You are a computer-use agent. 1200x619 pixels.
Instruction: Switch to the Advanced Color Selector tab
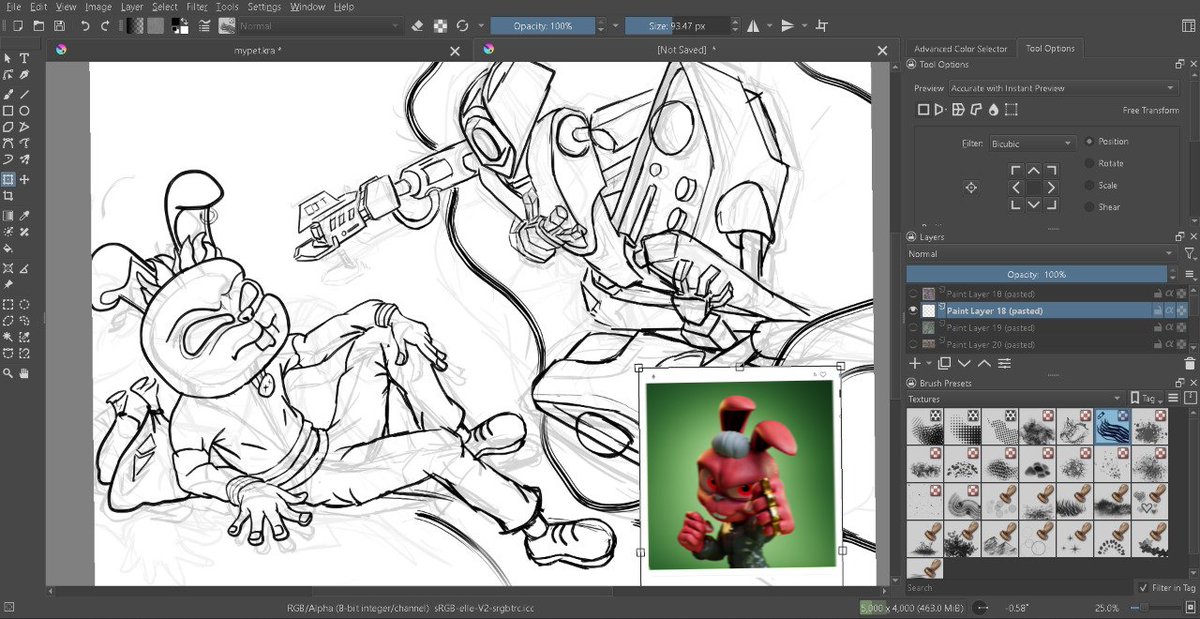[963, 47]
